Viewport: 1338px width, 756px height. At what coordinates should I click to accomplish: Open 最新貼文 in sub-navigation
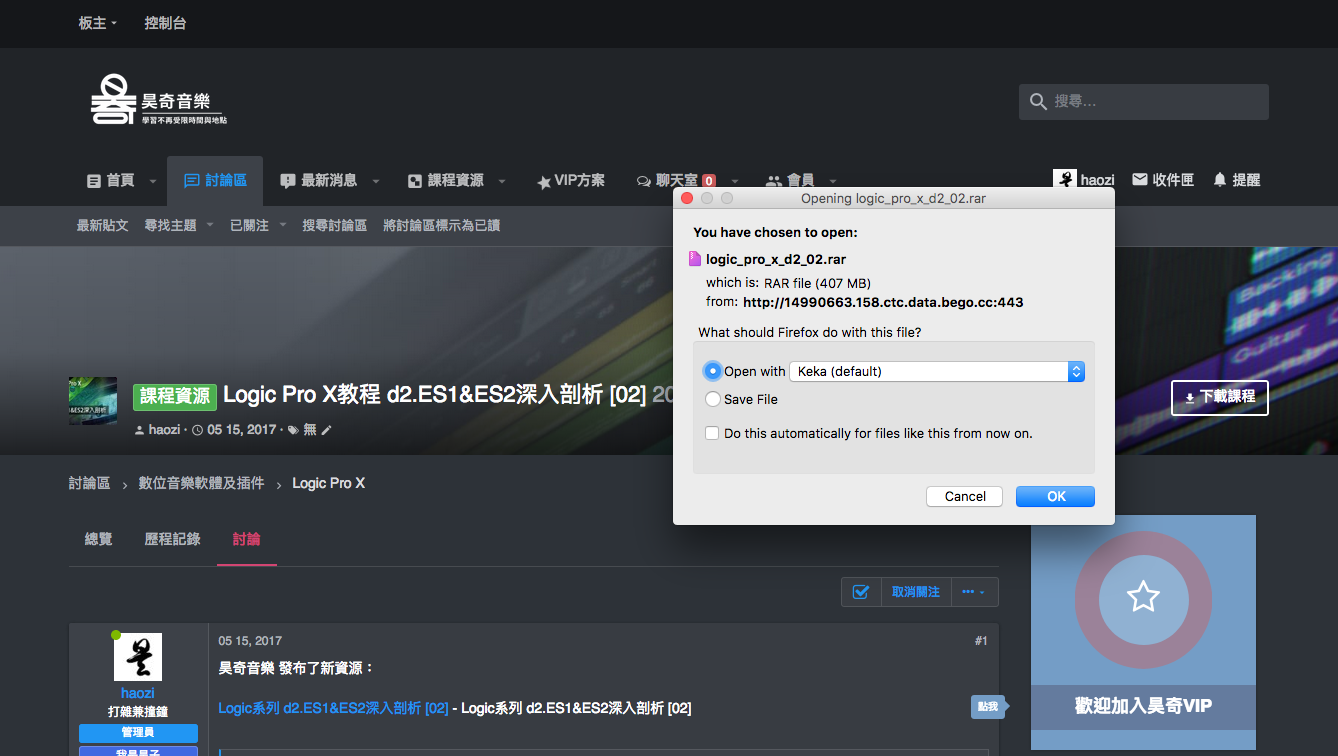pyautogui.click(x=103, y=226)
